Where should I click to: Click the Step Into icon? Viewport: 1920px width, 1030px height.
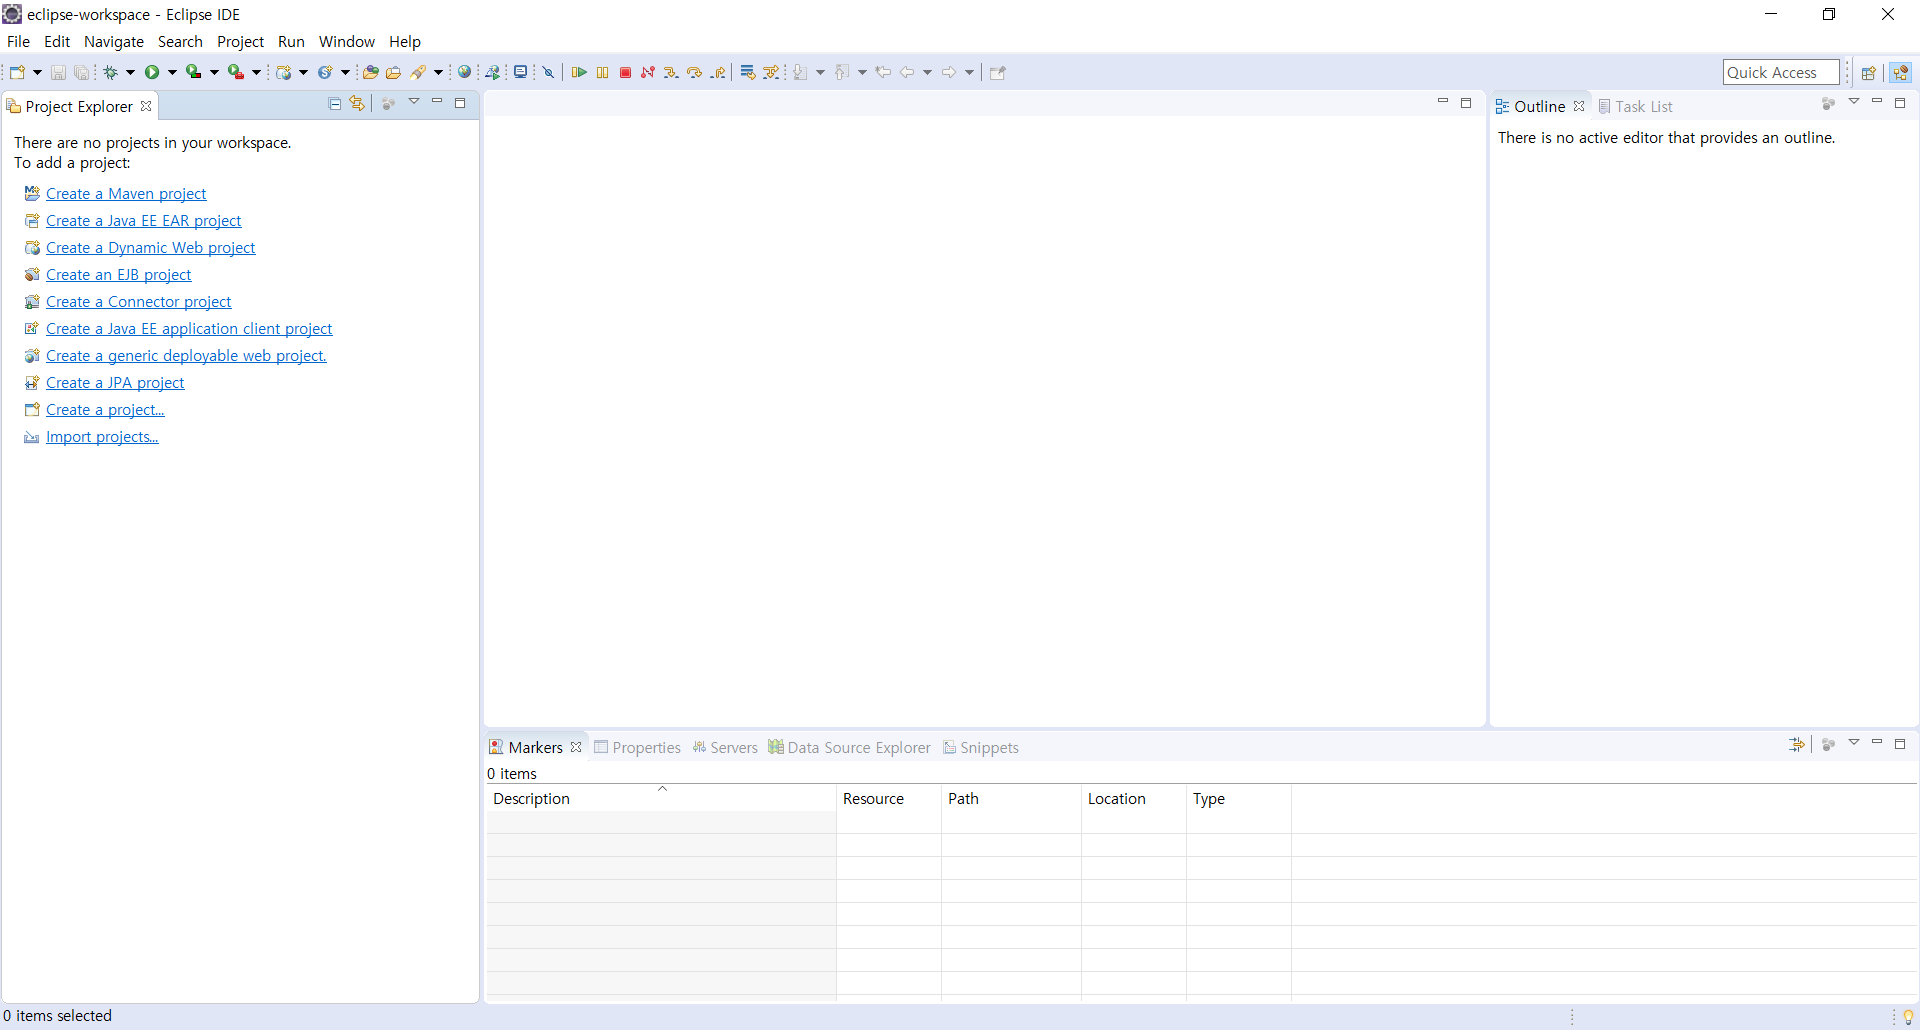pyautogui.click(x=671, y=72)
